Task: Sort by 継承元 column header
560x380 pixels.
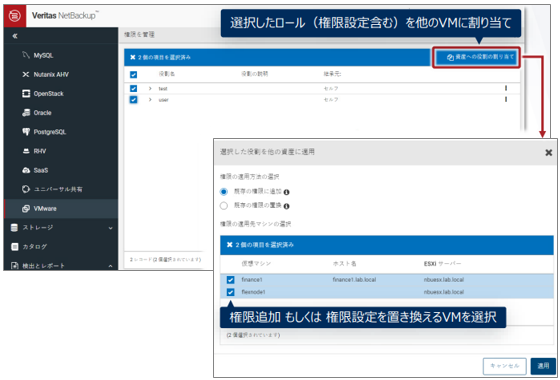Action: coord(332,74)
